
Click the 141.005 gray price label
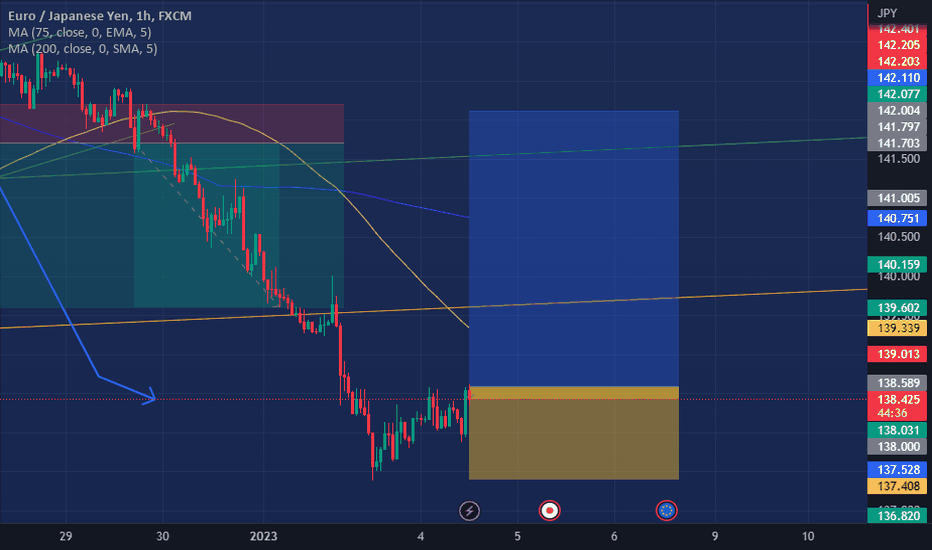[898, 198]
